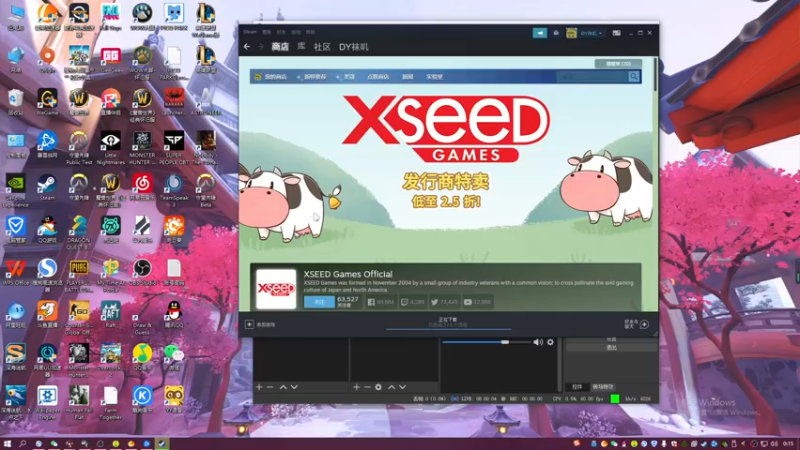Open the Windows Start menu
Screen dimensions: 800x450
click(x=7, y=444)
